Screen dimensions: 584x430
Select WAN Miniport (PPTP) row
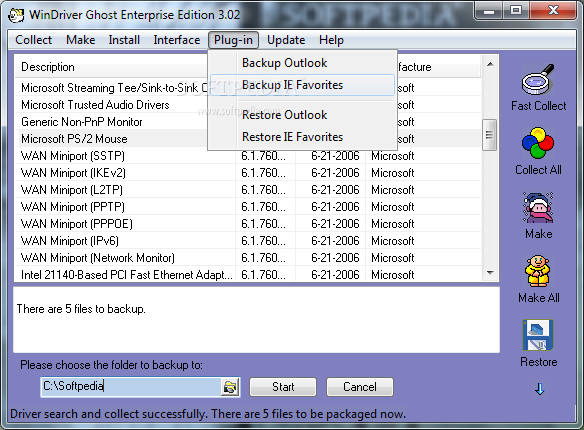coord(248,207)
